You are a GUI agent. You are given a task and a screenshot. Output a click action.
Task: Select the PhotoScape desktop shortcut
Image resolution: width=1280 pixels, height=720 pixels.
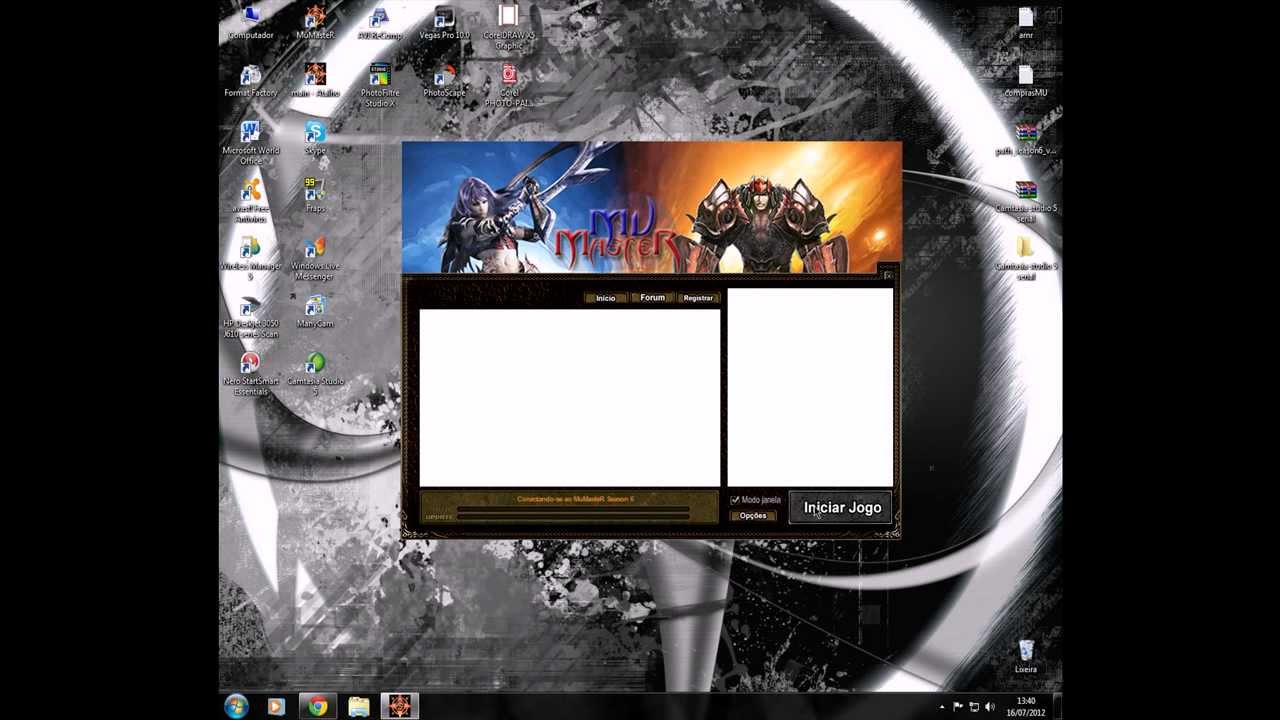[444, 81]
